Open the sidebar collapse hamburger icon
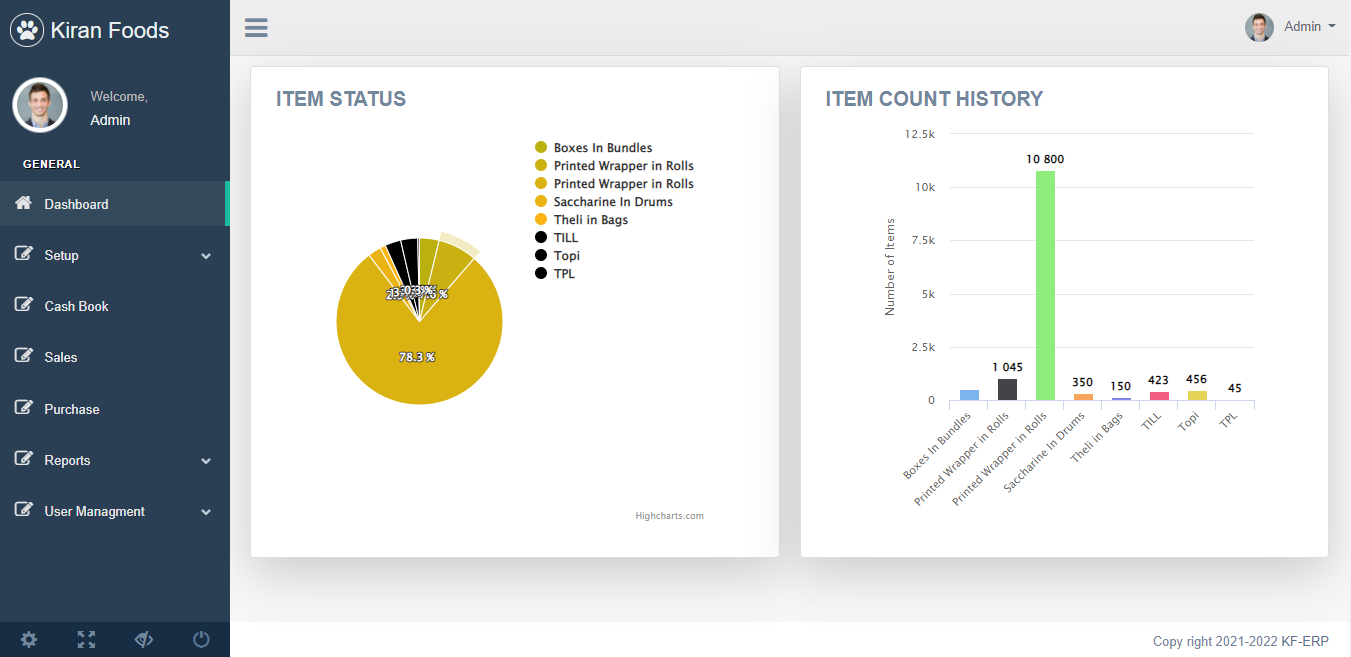 coord(256,27)
